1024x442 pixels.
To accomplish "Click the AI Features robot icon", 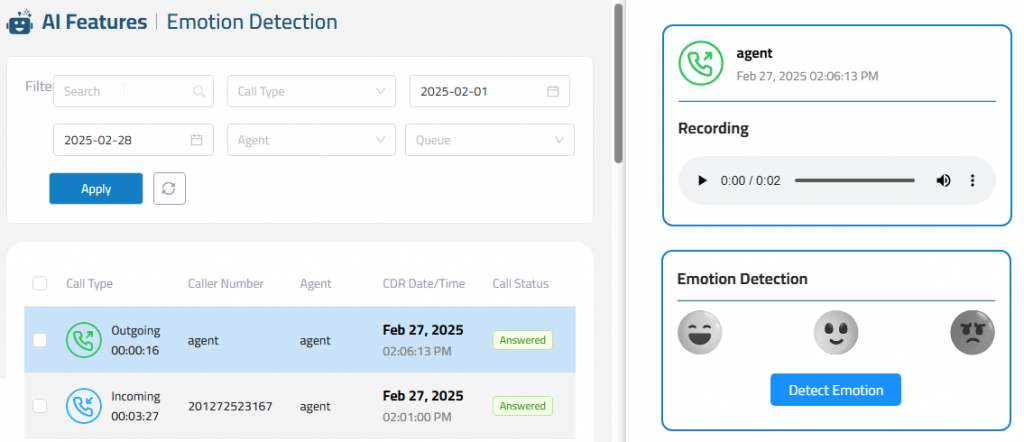I will pyautogui.click(x=19, y=22).
